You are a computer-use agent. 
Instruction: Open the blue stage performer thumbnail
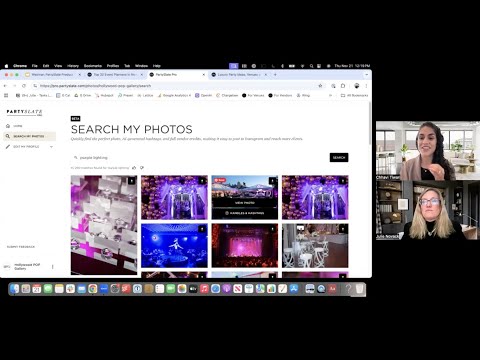[174, 246]
